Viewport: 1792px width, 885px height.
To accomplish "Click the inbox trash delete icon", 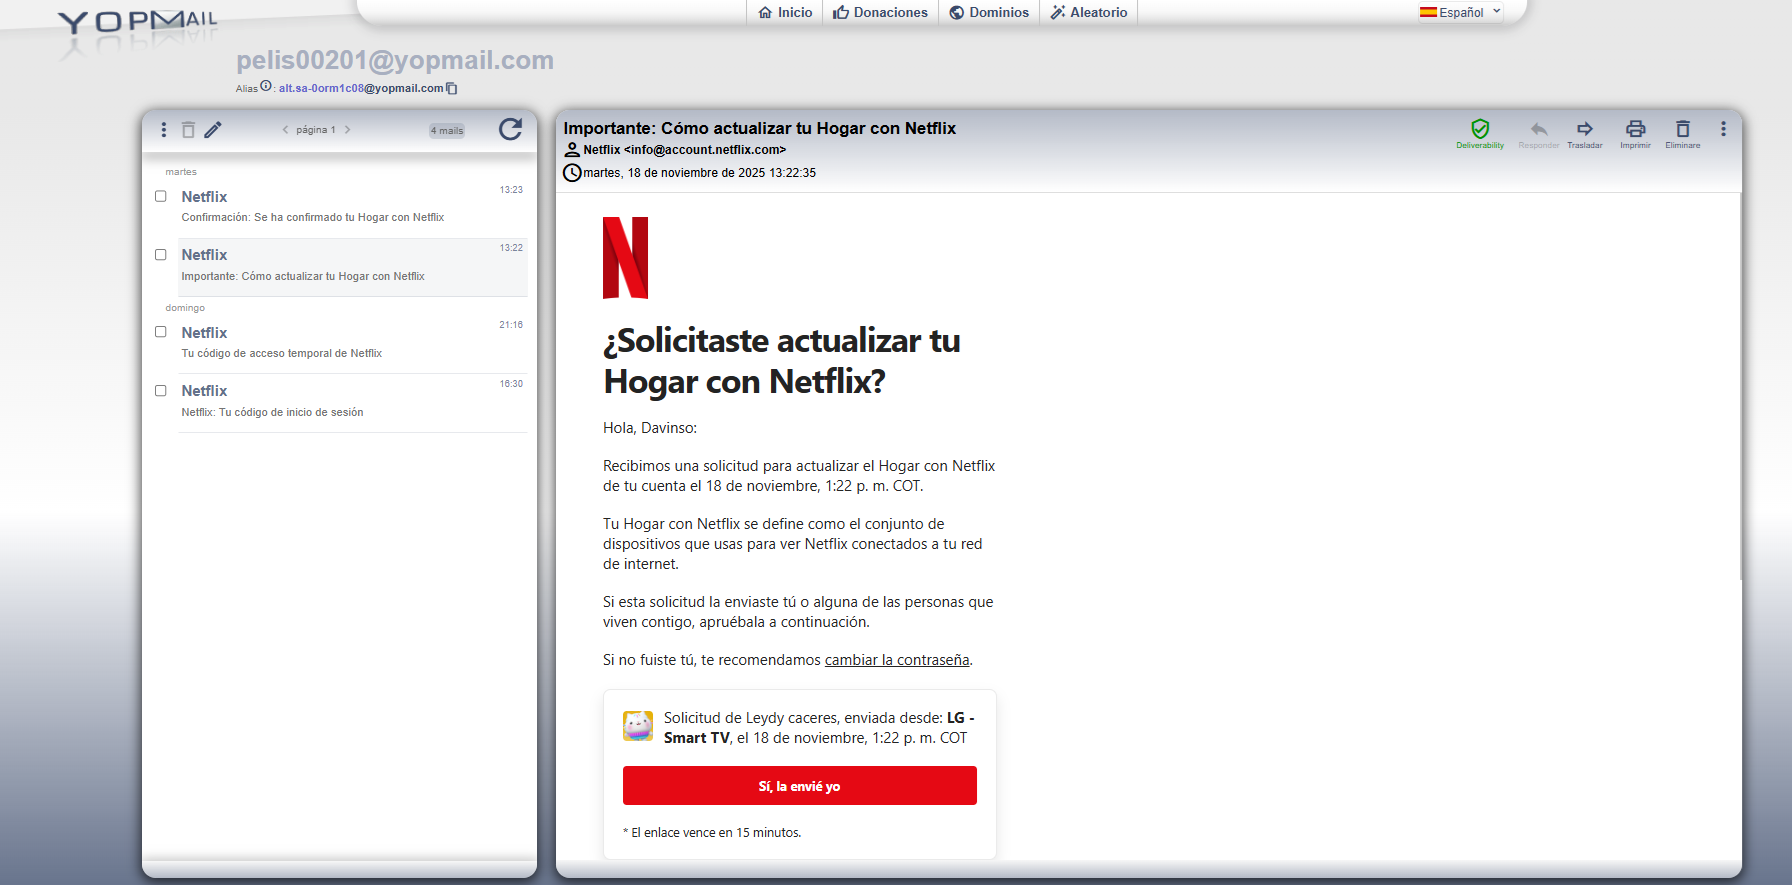I will click(188, 130).
